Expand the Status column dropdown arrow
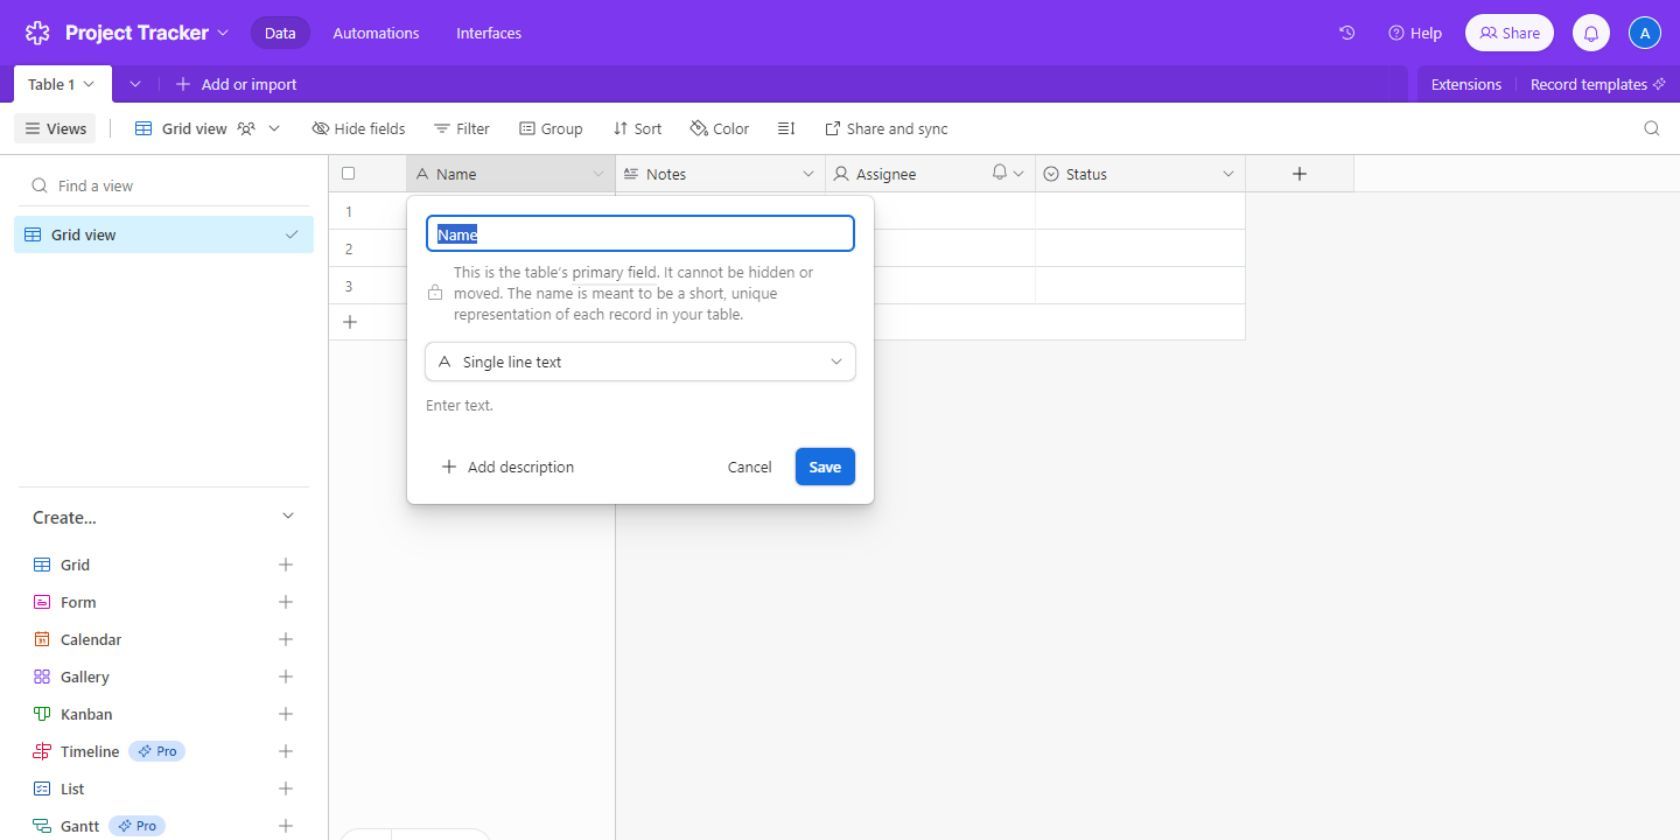Screen dimensions: 1680x840 [1227, 174]
